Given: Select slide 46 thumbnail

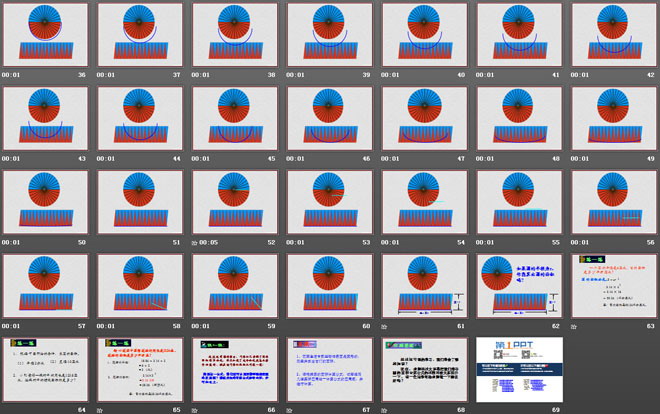Looking at the screenshot, I should click(329, 117).
